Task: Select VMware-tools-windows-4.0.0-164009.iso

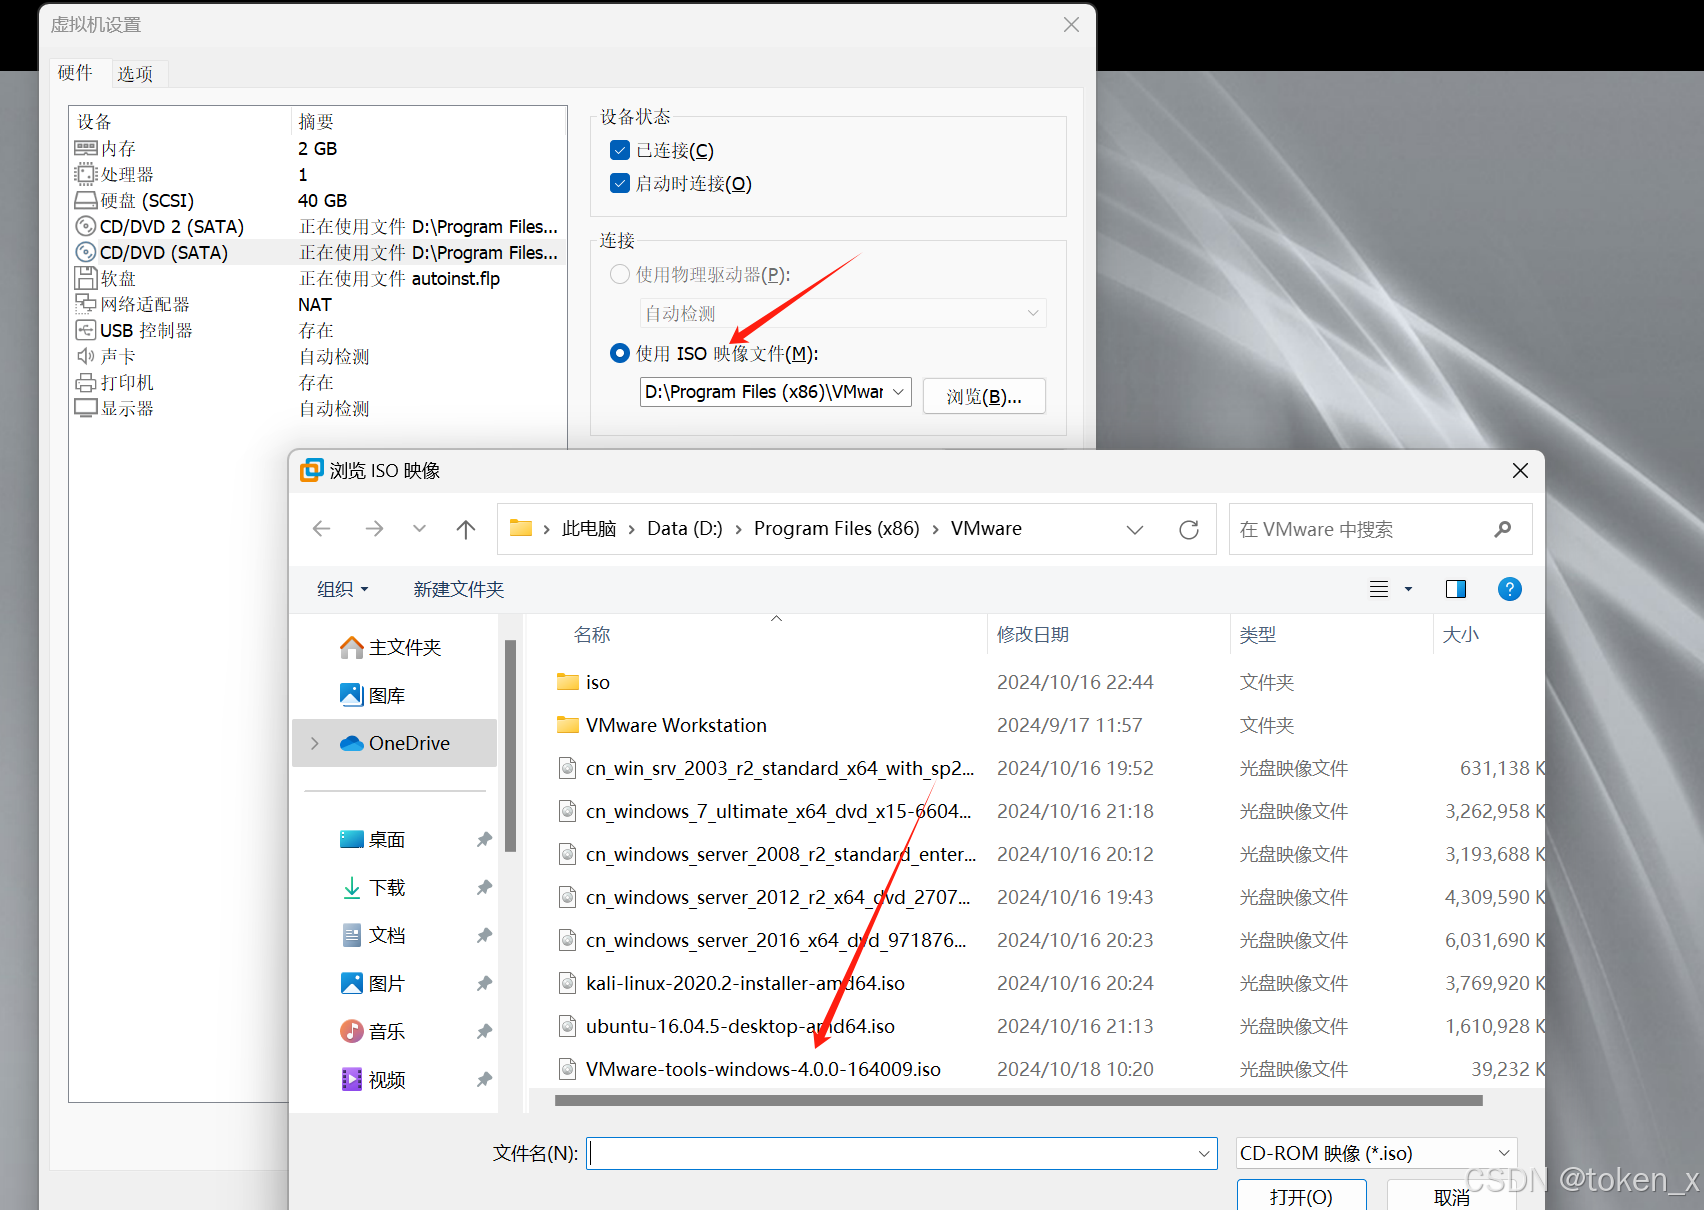Action: coord(749,1069)
